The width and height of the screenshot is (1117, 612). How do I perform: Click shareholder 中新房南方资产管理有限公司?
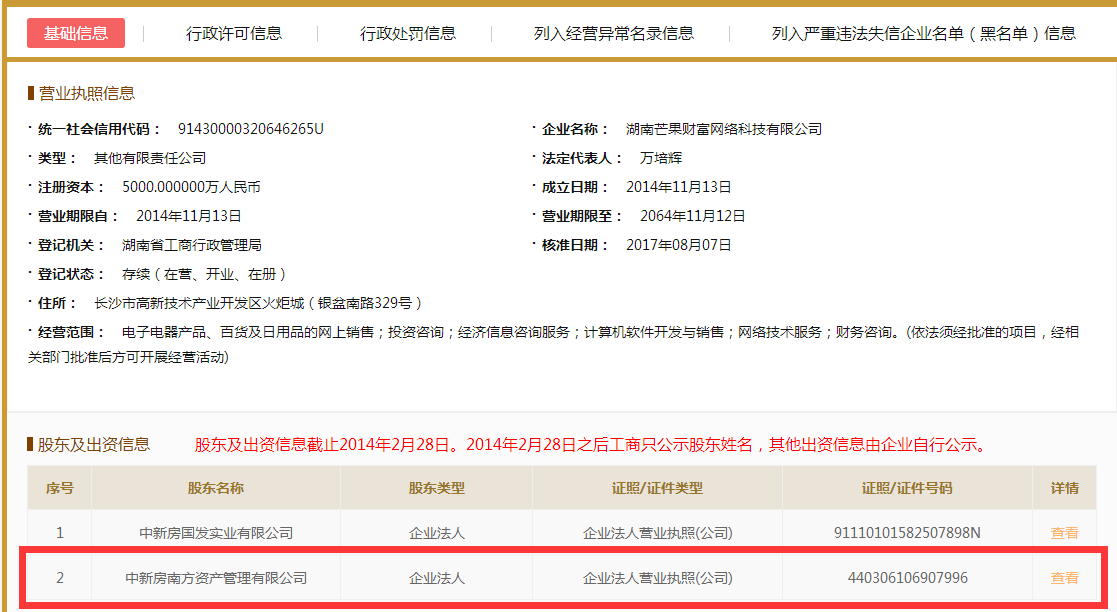(216, 578)
